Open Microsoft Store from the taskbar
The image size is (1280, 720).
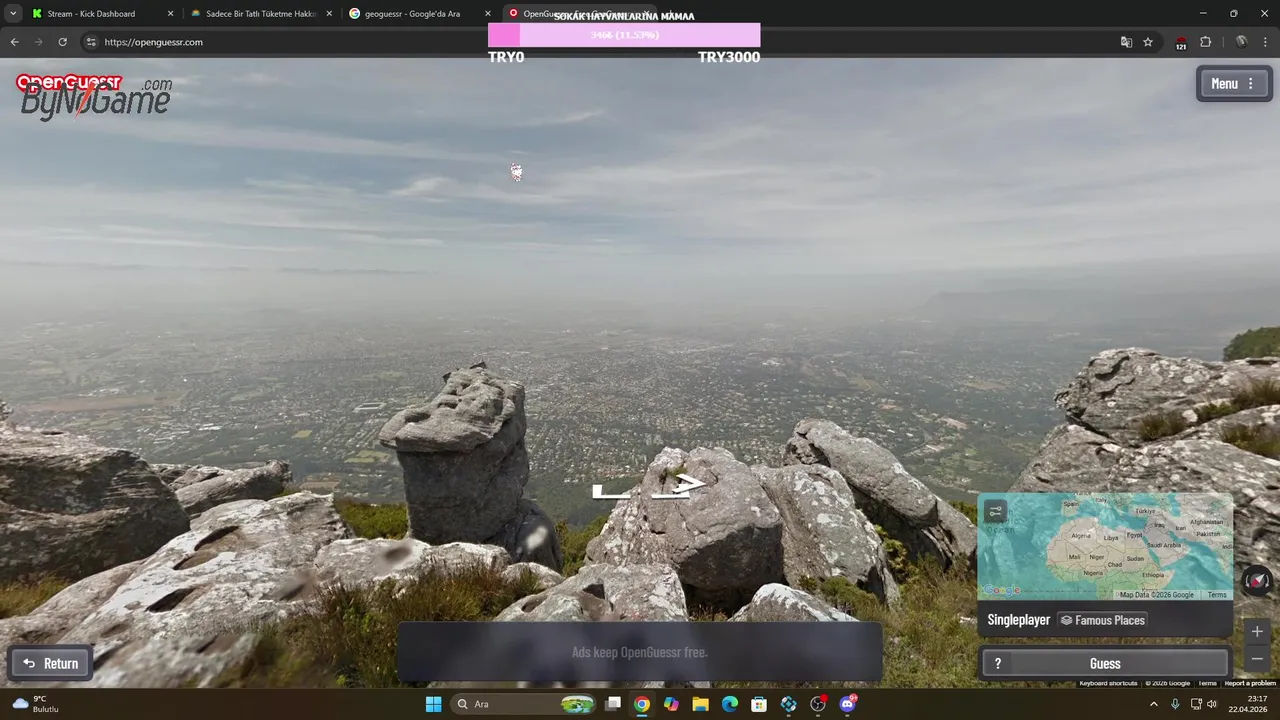pos(759,704)
